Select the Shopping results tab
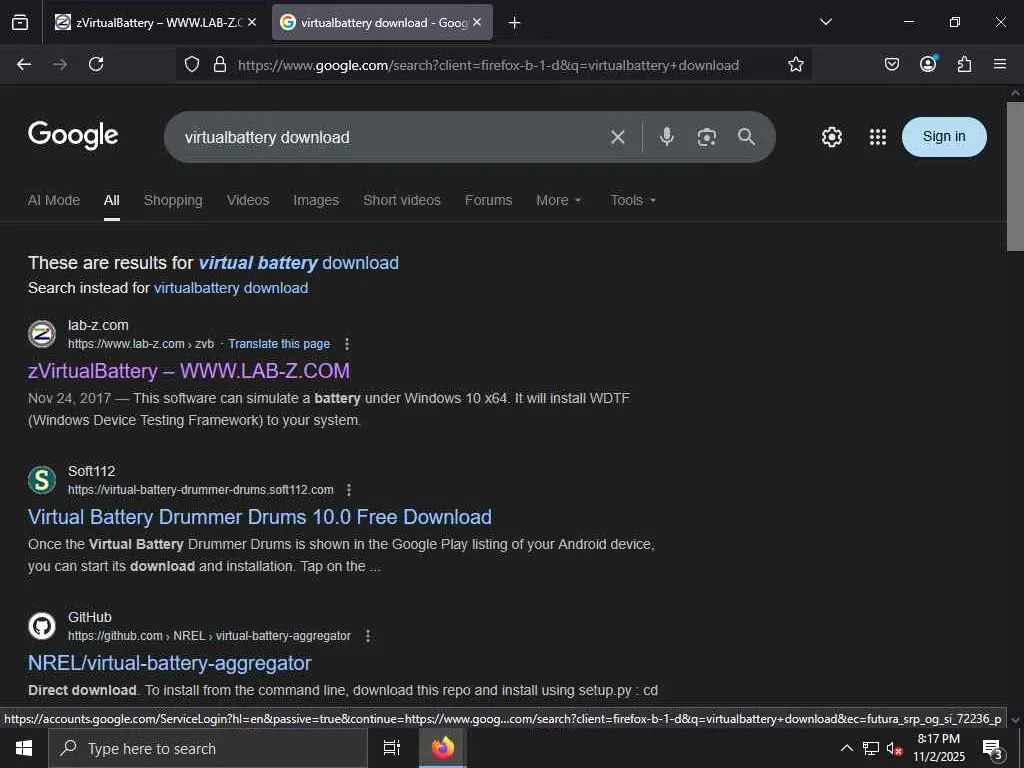Screen dimensions: 1024x768 tap(173, 200)
